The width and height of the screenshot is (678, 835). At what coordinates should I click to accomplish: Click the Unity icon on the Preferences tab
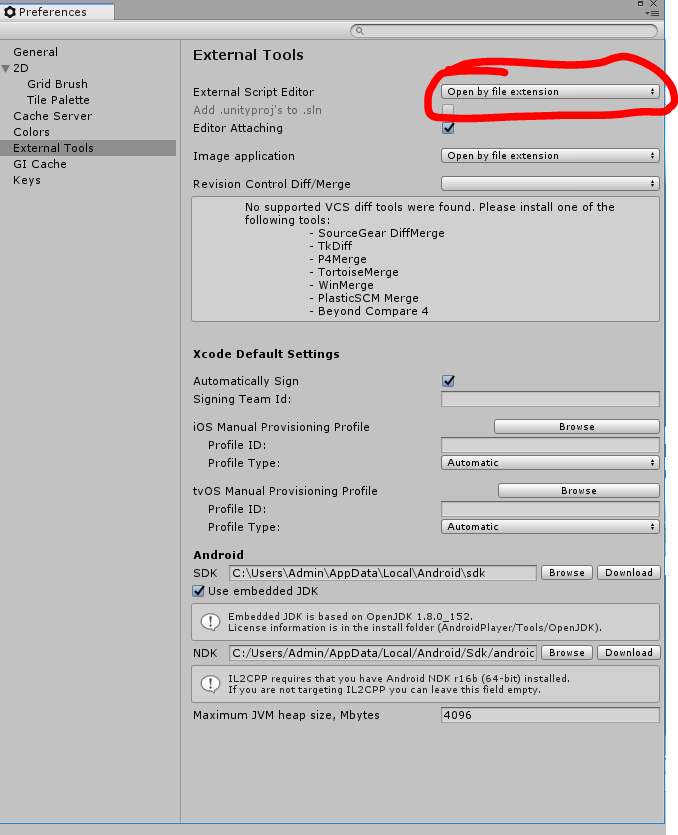click(10, 12)
